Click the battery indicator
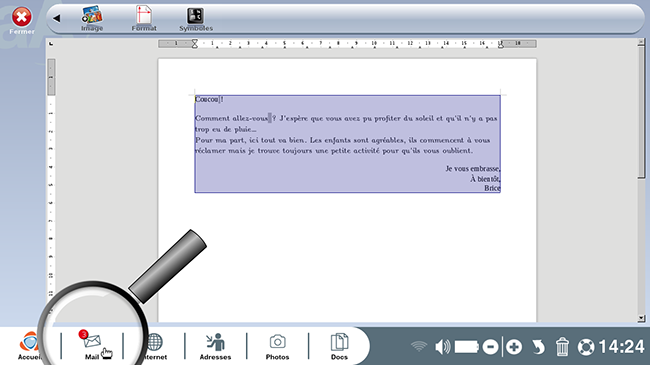Screen dimensions: 650x365 pyautogui.click(x=467, y=347)
